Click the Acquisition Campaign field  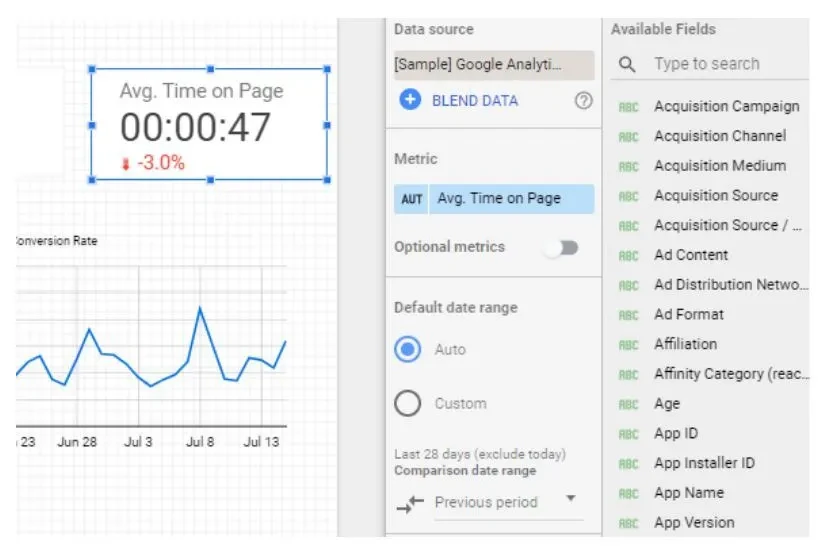[727, 107]
